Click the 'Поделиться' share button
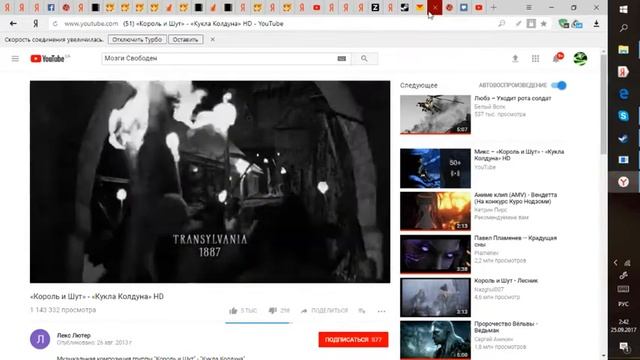Screen dimensions: 640x360 tap(324, 311)
